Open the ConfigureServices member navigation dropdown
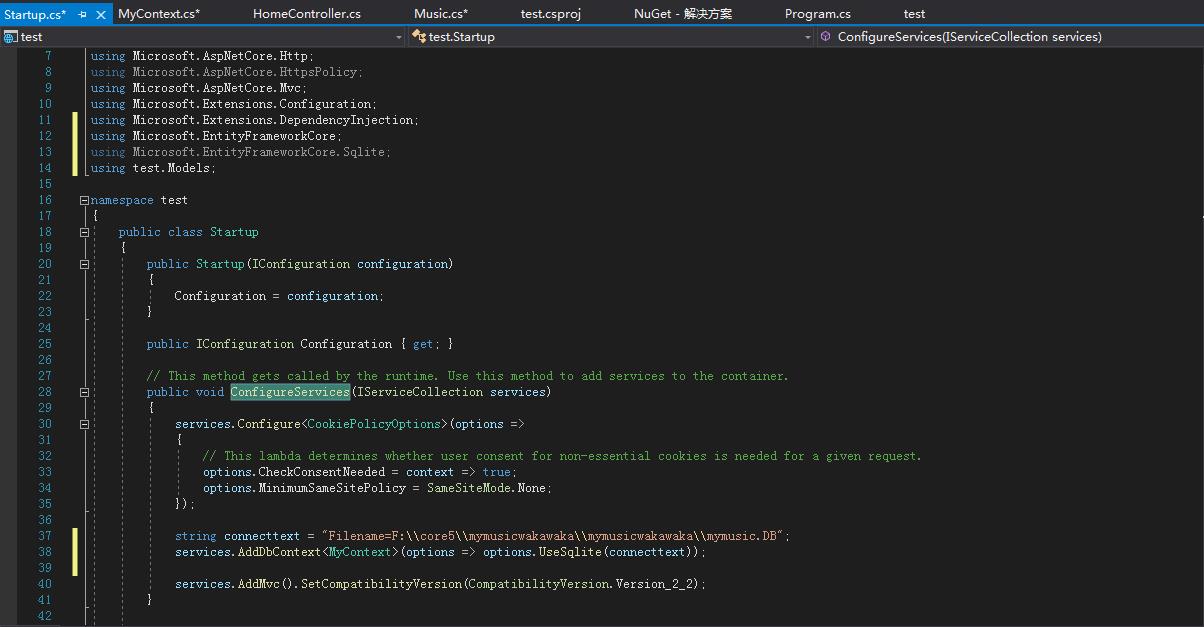Viewport: 1204px width, 627px height. tap(1010, 37)
